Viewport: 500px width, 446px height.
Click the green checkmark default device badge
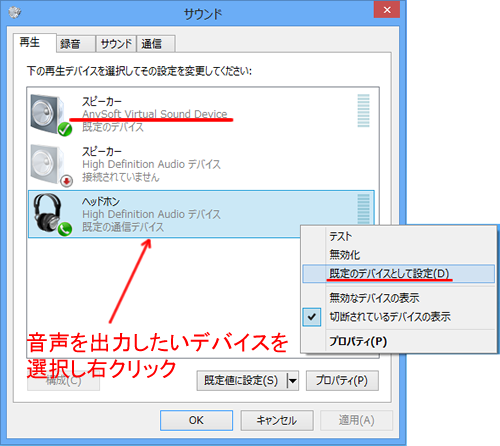[x=65, y=129]
